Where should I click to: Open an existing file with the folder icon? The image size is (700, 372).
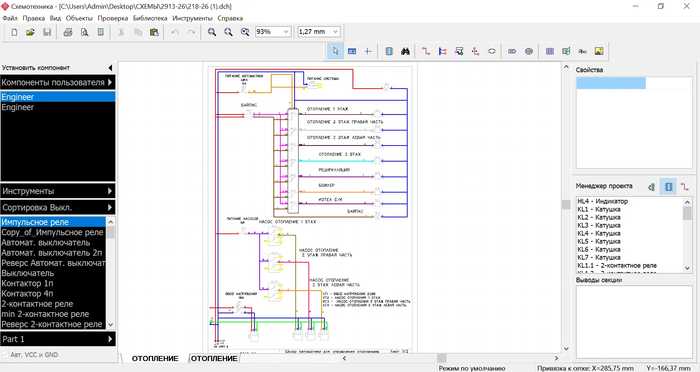[30, 32]
